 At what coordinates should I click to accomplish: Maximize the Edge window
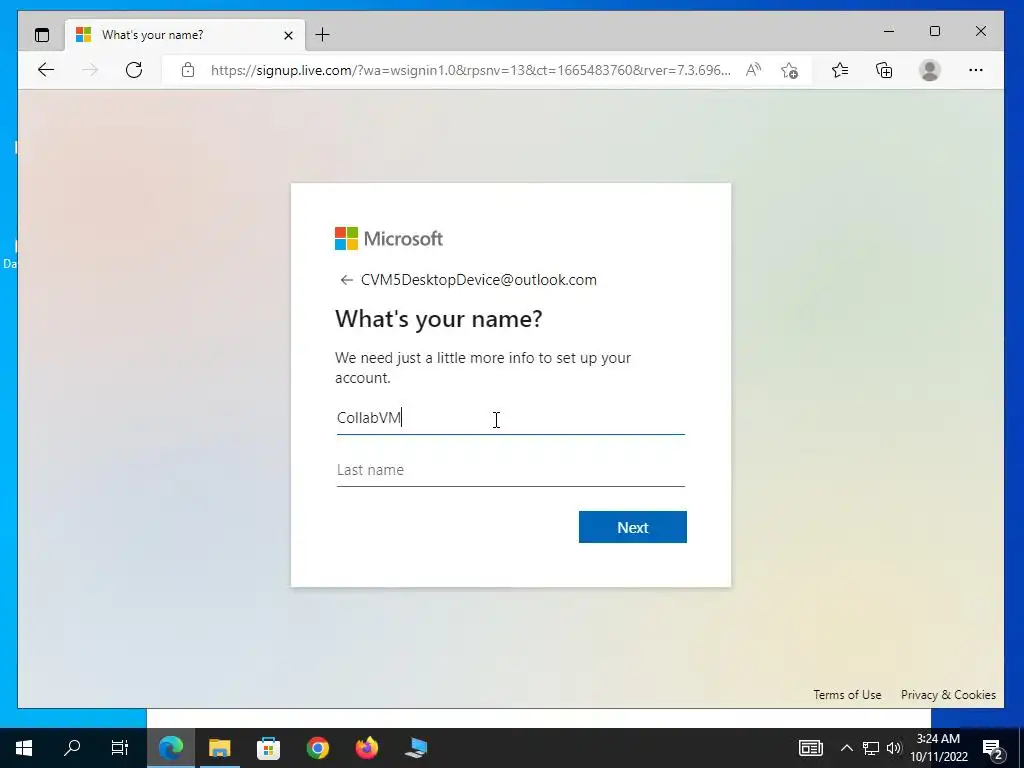(x=935, y=31)
